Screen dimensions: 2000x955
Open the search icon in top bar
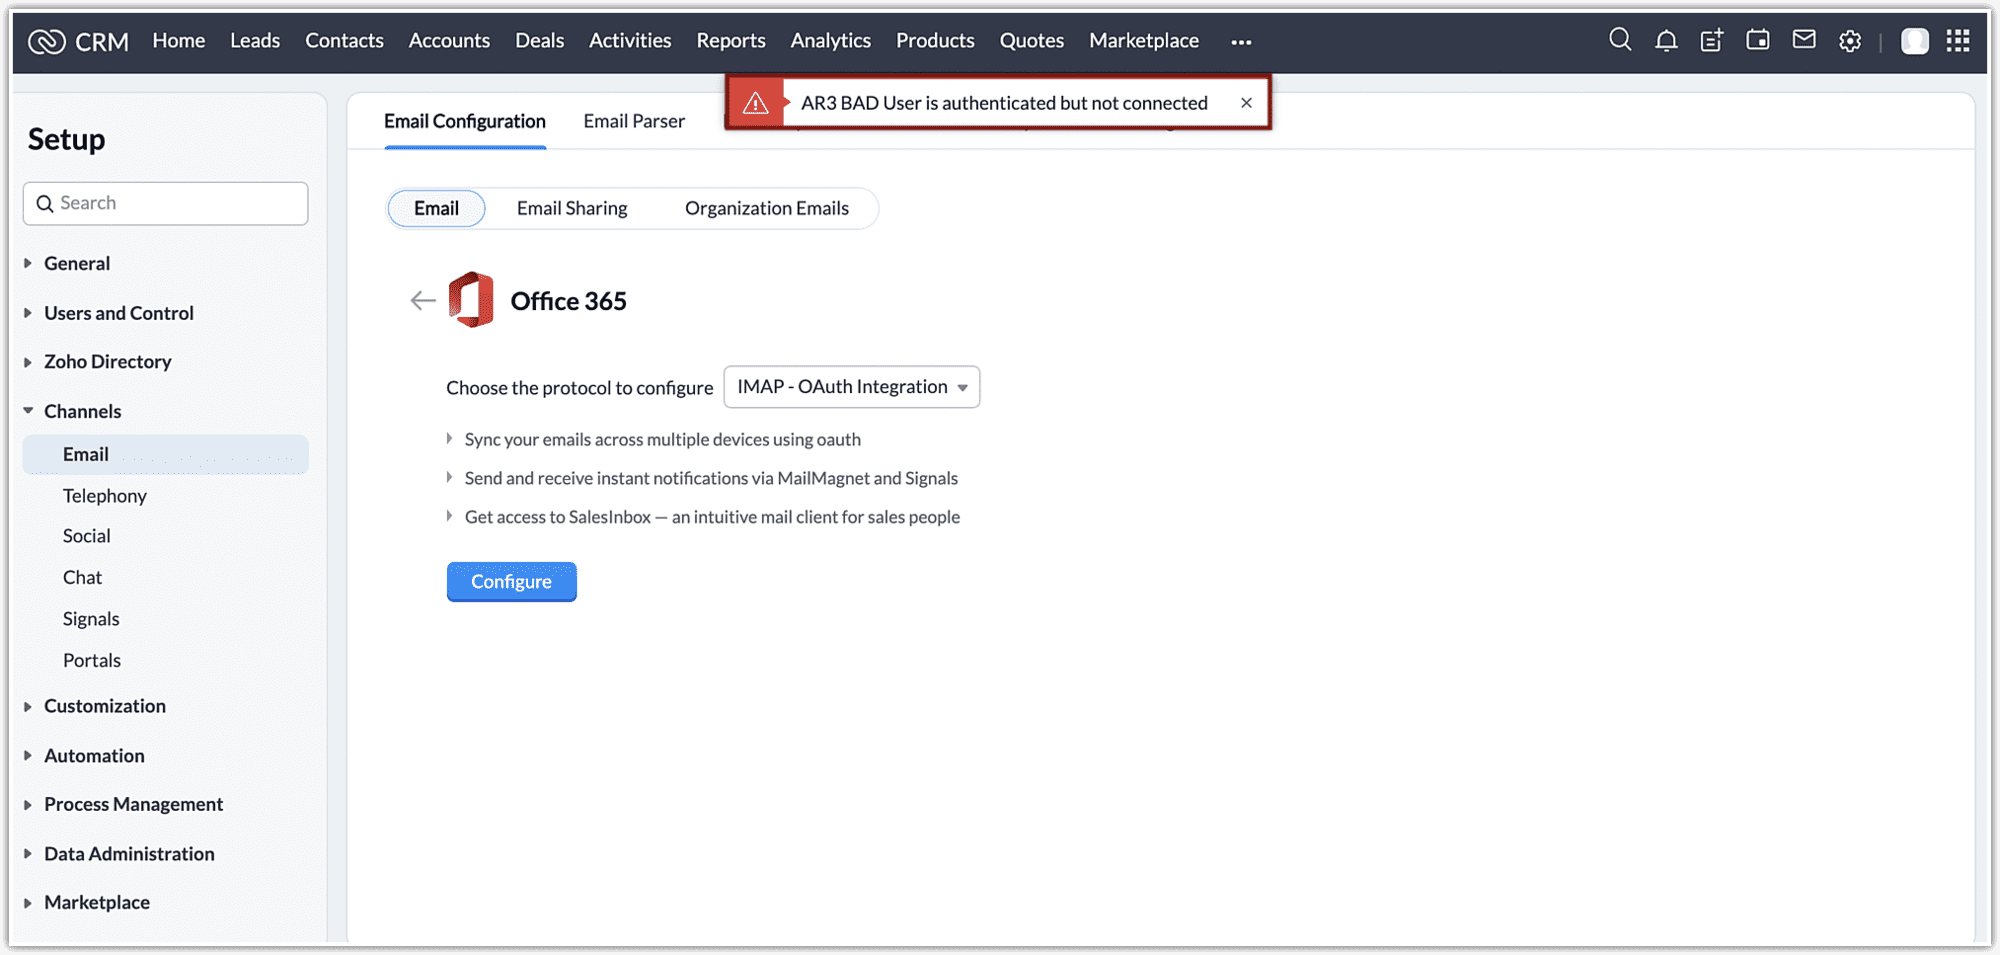click(x=1620, y=40)
